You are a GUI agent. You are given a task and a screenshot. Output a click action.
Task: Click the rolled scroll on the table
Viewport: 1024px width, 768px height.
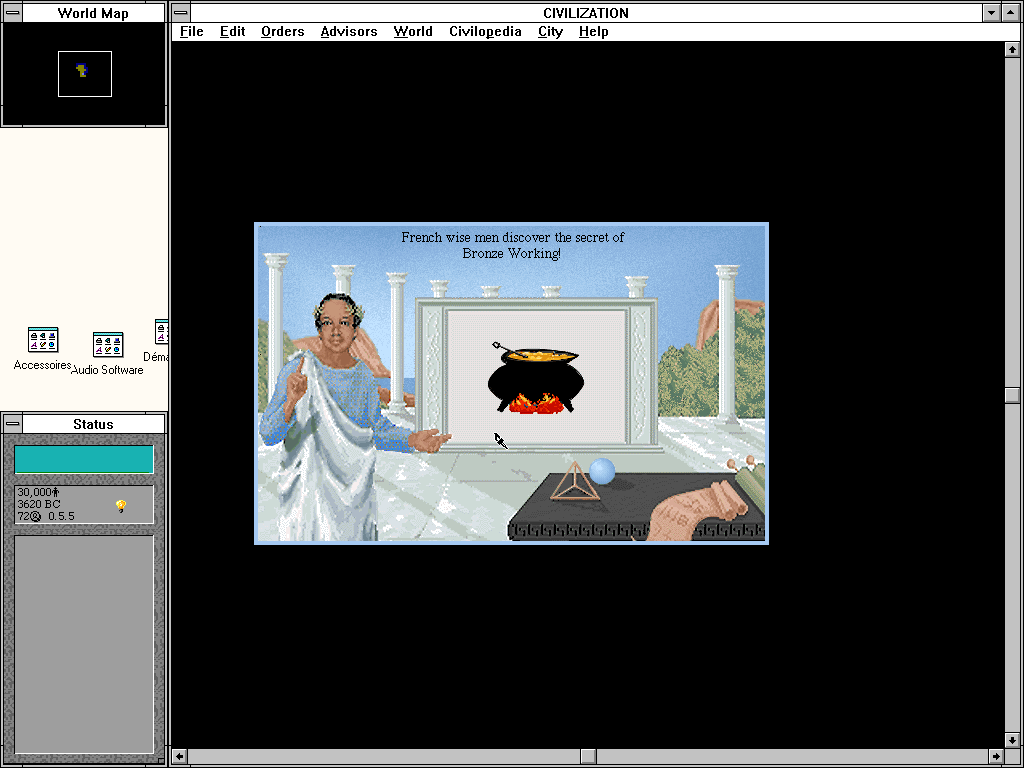click(699, 513)
